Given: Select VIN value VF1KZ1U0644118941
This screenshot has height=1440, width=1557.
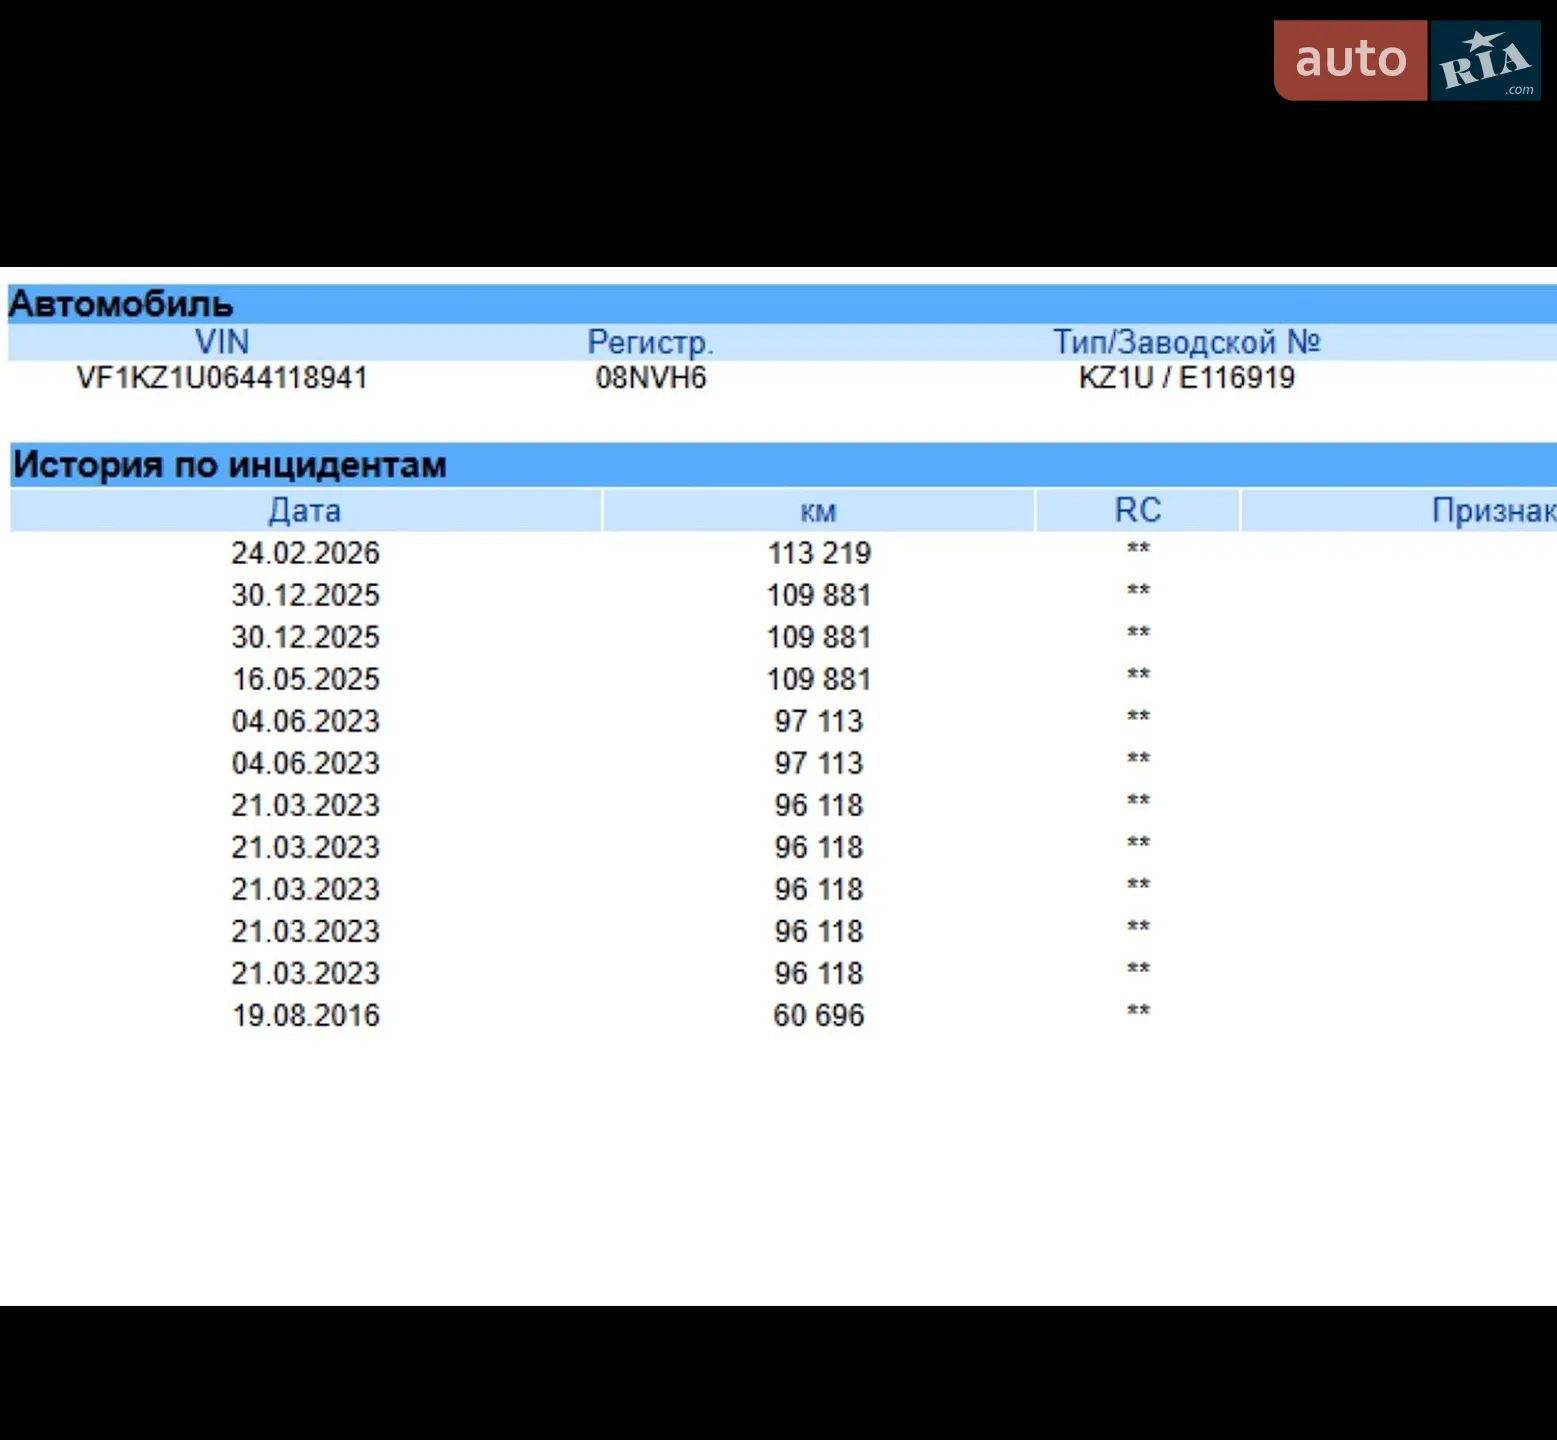Looking at the screenshot, I should pos(222,378).
